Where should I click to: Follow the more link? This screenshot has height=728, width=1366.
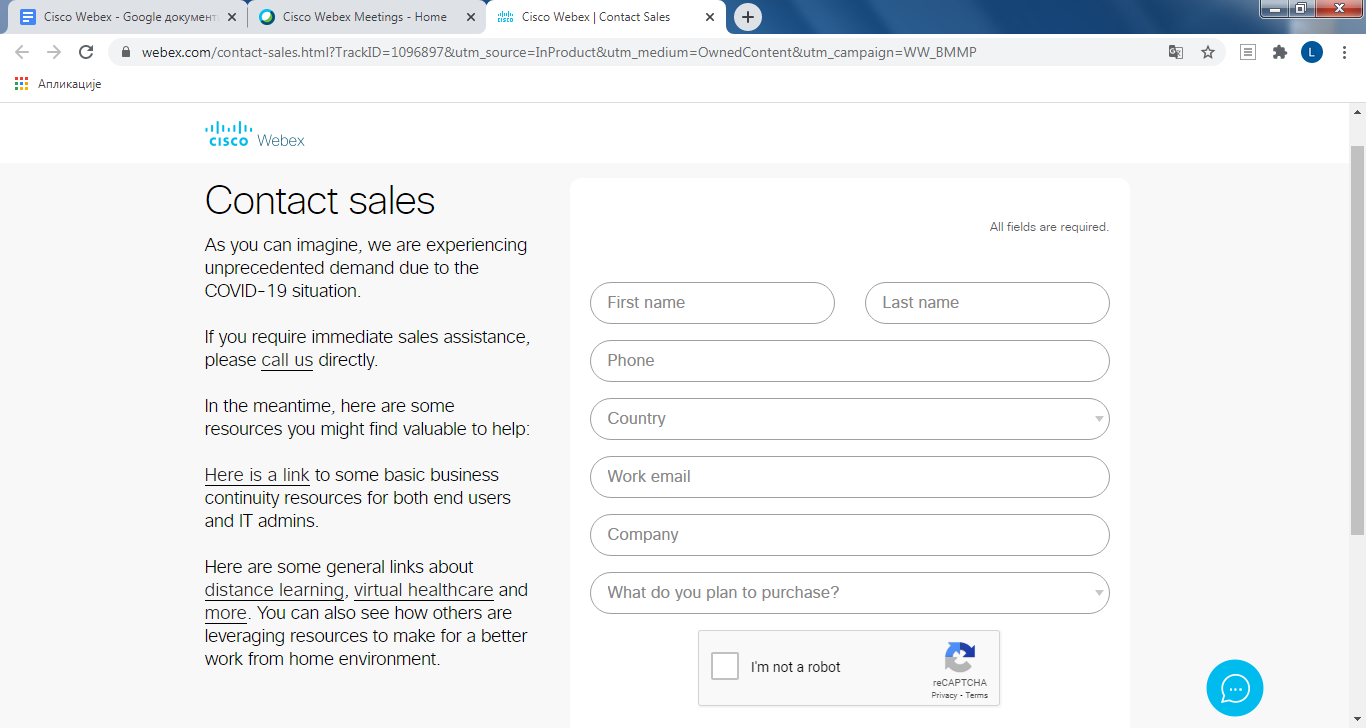click(226, 613)
